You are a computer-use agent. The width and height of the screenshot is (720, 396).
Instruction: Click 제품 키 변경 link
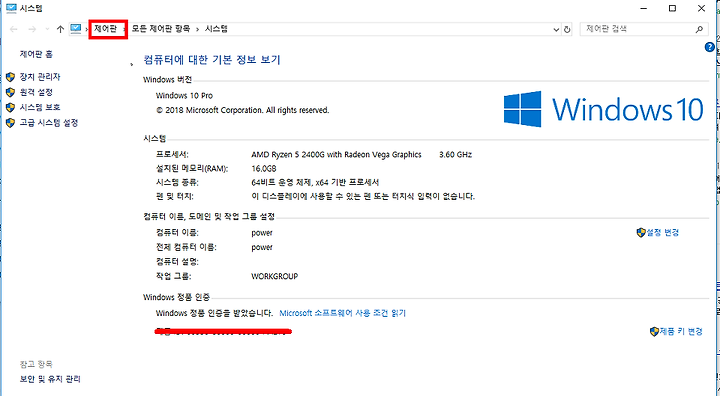click(x=681, y=331)
